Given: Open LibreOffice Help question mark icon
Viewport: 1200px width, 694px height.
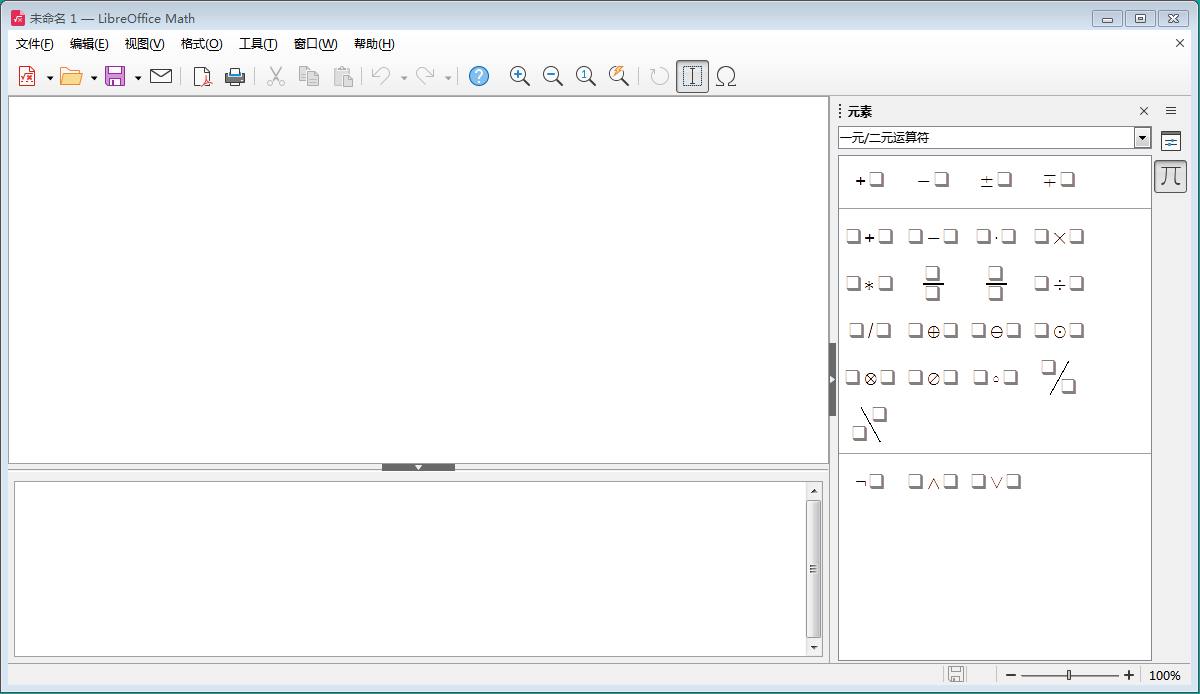Looking at the screenshot, I should (479, 77).
